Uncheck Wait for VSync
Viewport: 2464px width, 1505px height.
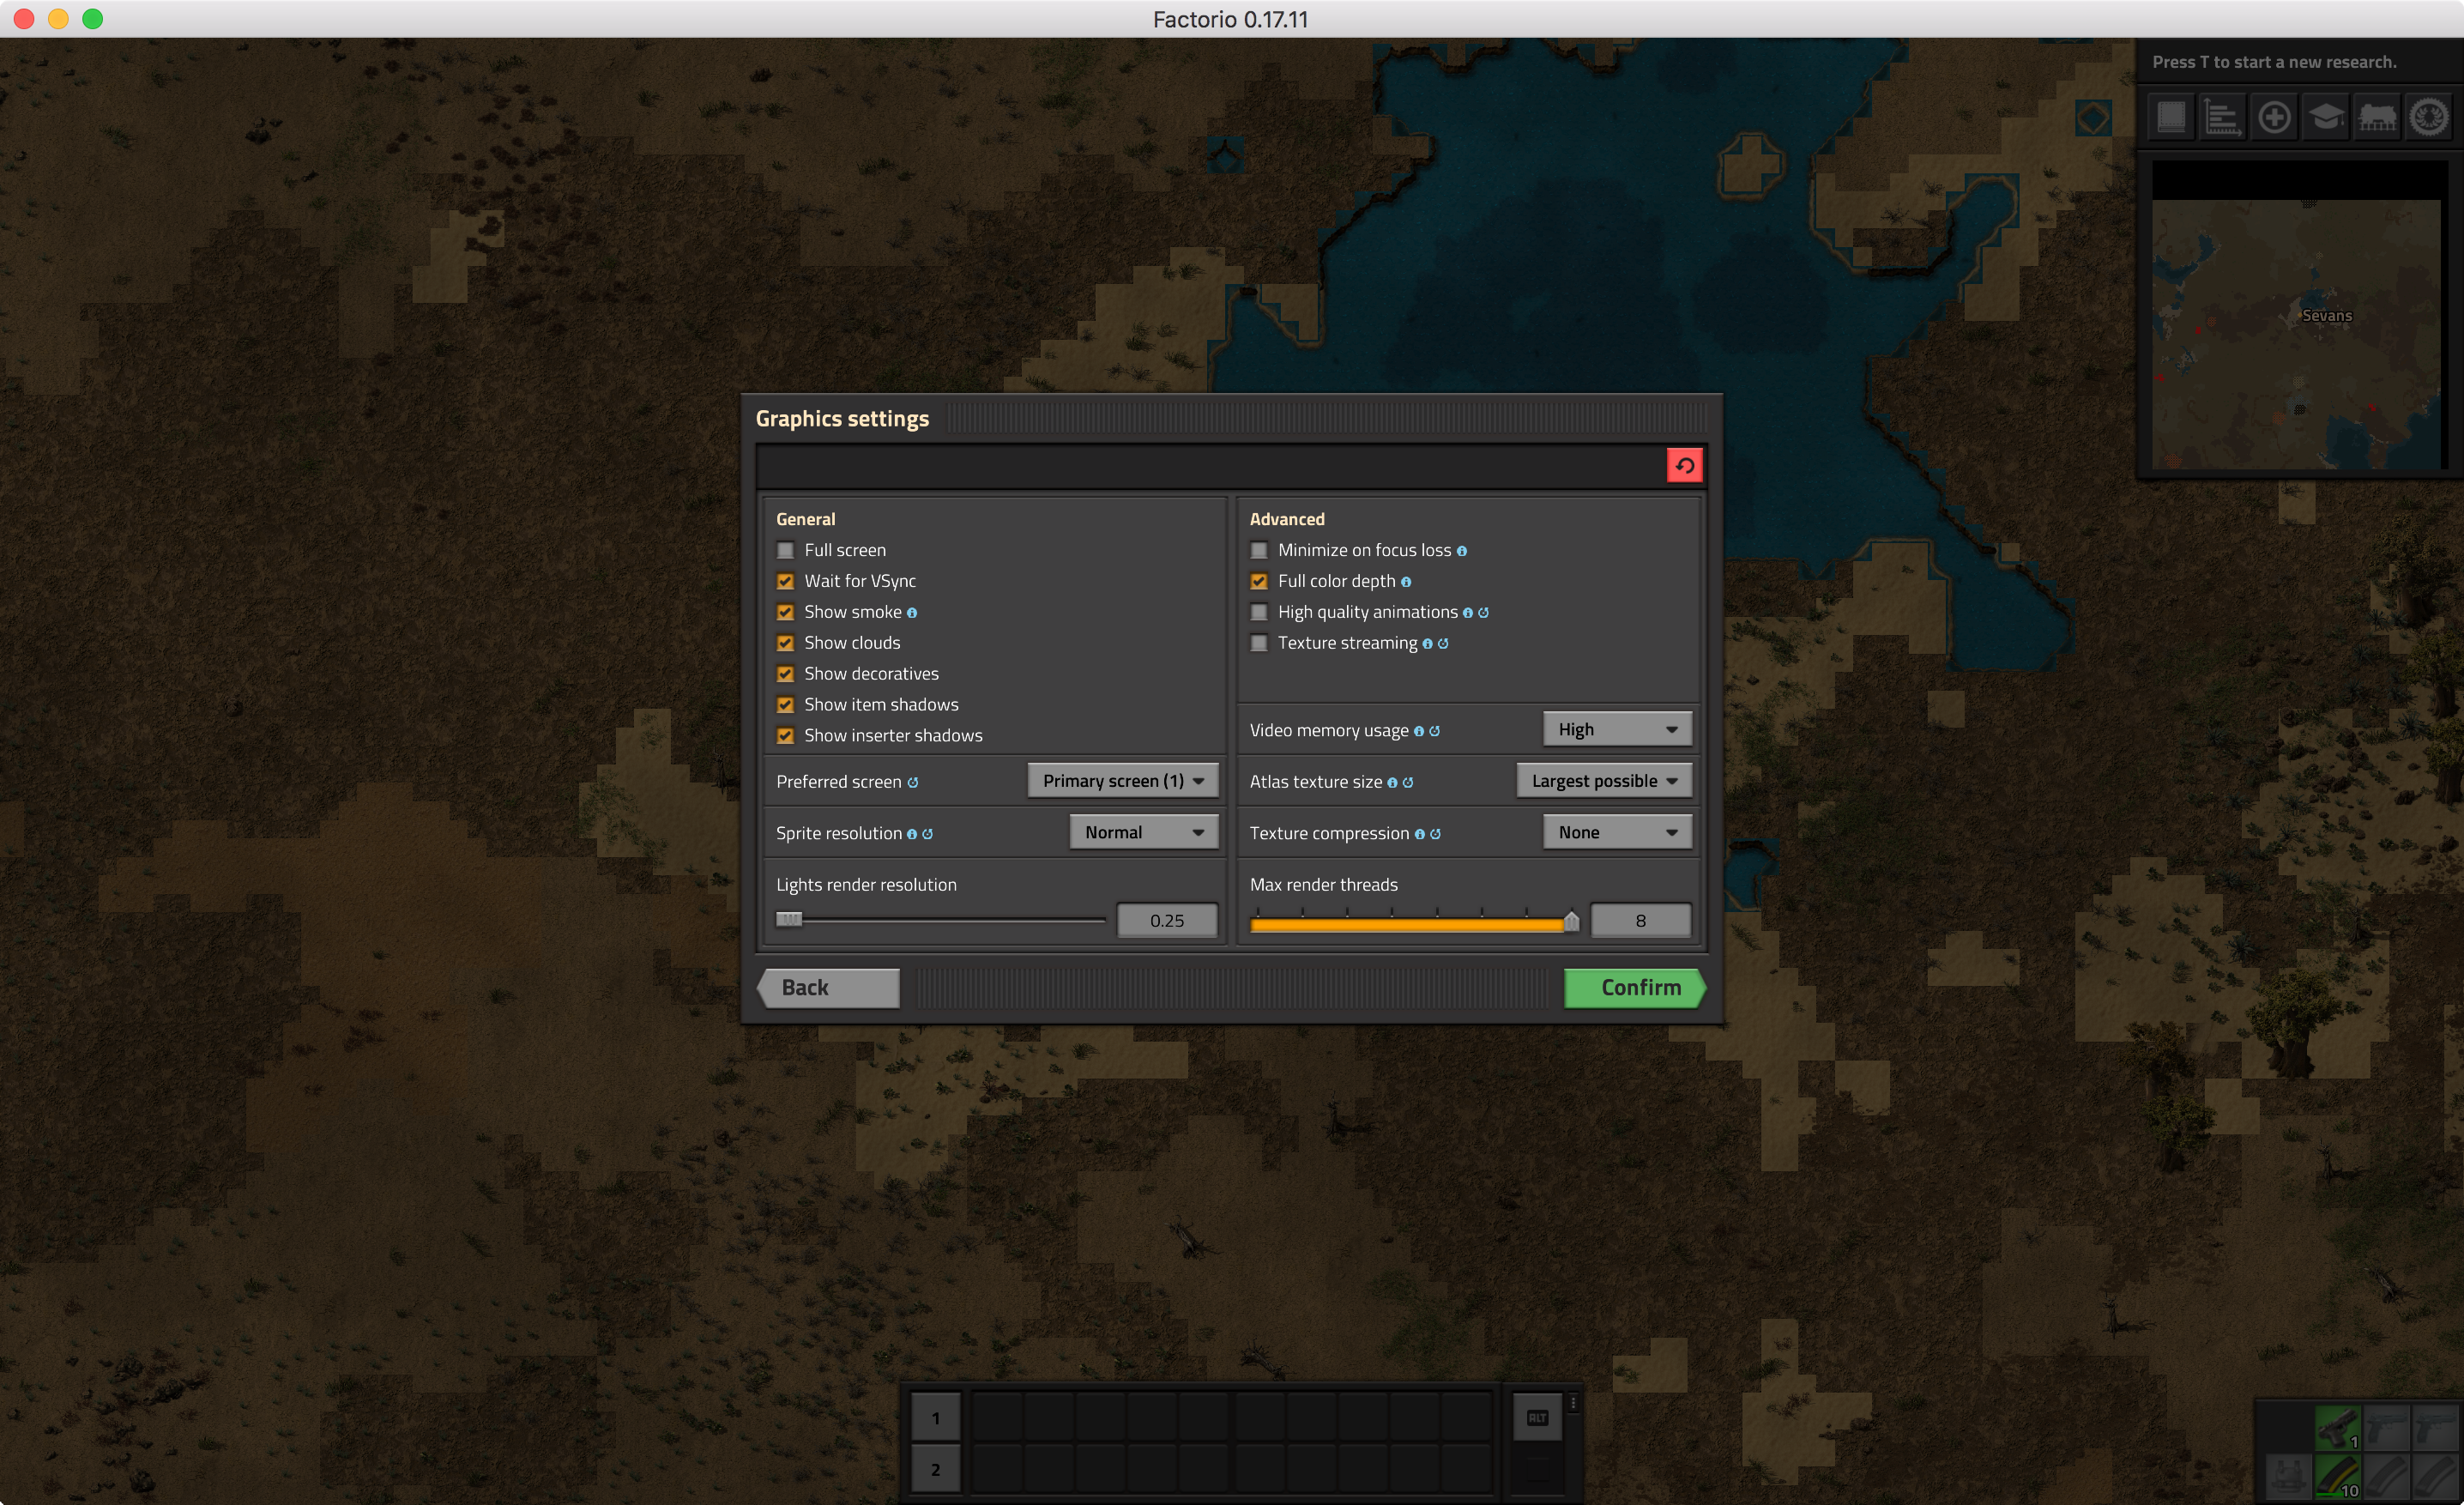coord(785,581)
